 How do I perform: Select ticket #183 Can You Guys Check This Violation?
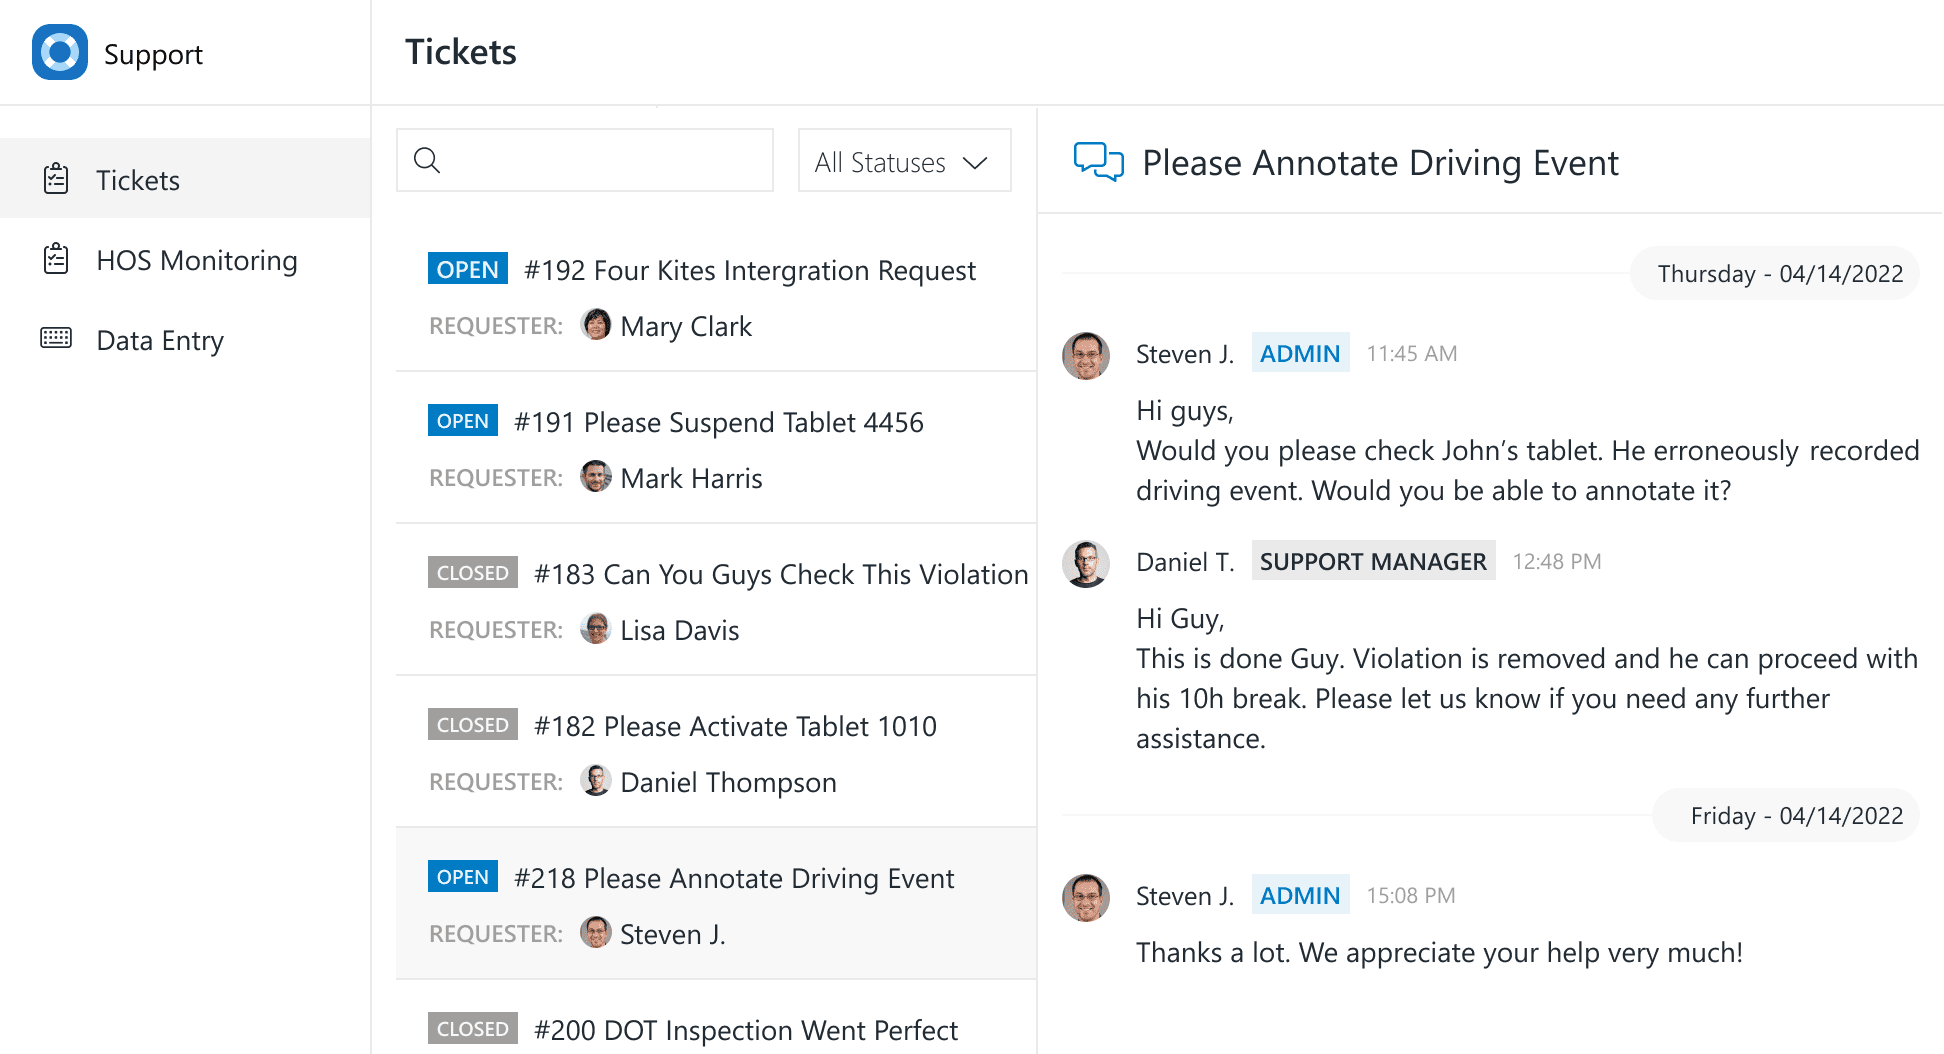pos(716,600)
